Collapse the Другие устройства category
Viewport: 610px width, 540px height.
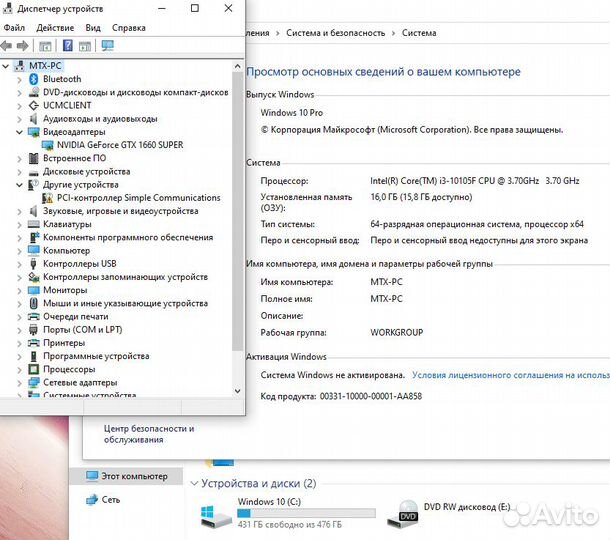pos(19,185)
